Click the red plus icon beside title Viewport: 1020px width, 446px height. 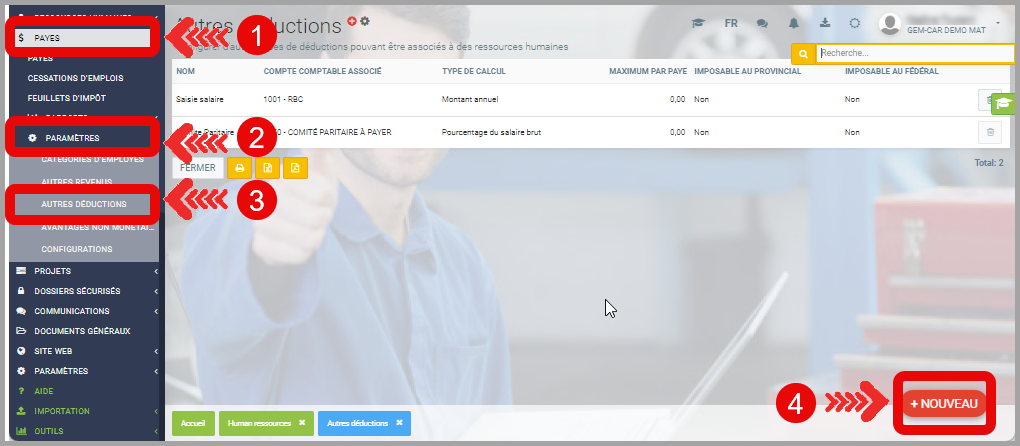click(x=352, y=21)
